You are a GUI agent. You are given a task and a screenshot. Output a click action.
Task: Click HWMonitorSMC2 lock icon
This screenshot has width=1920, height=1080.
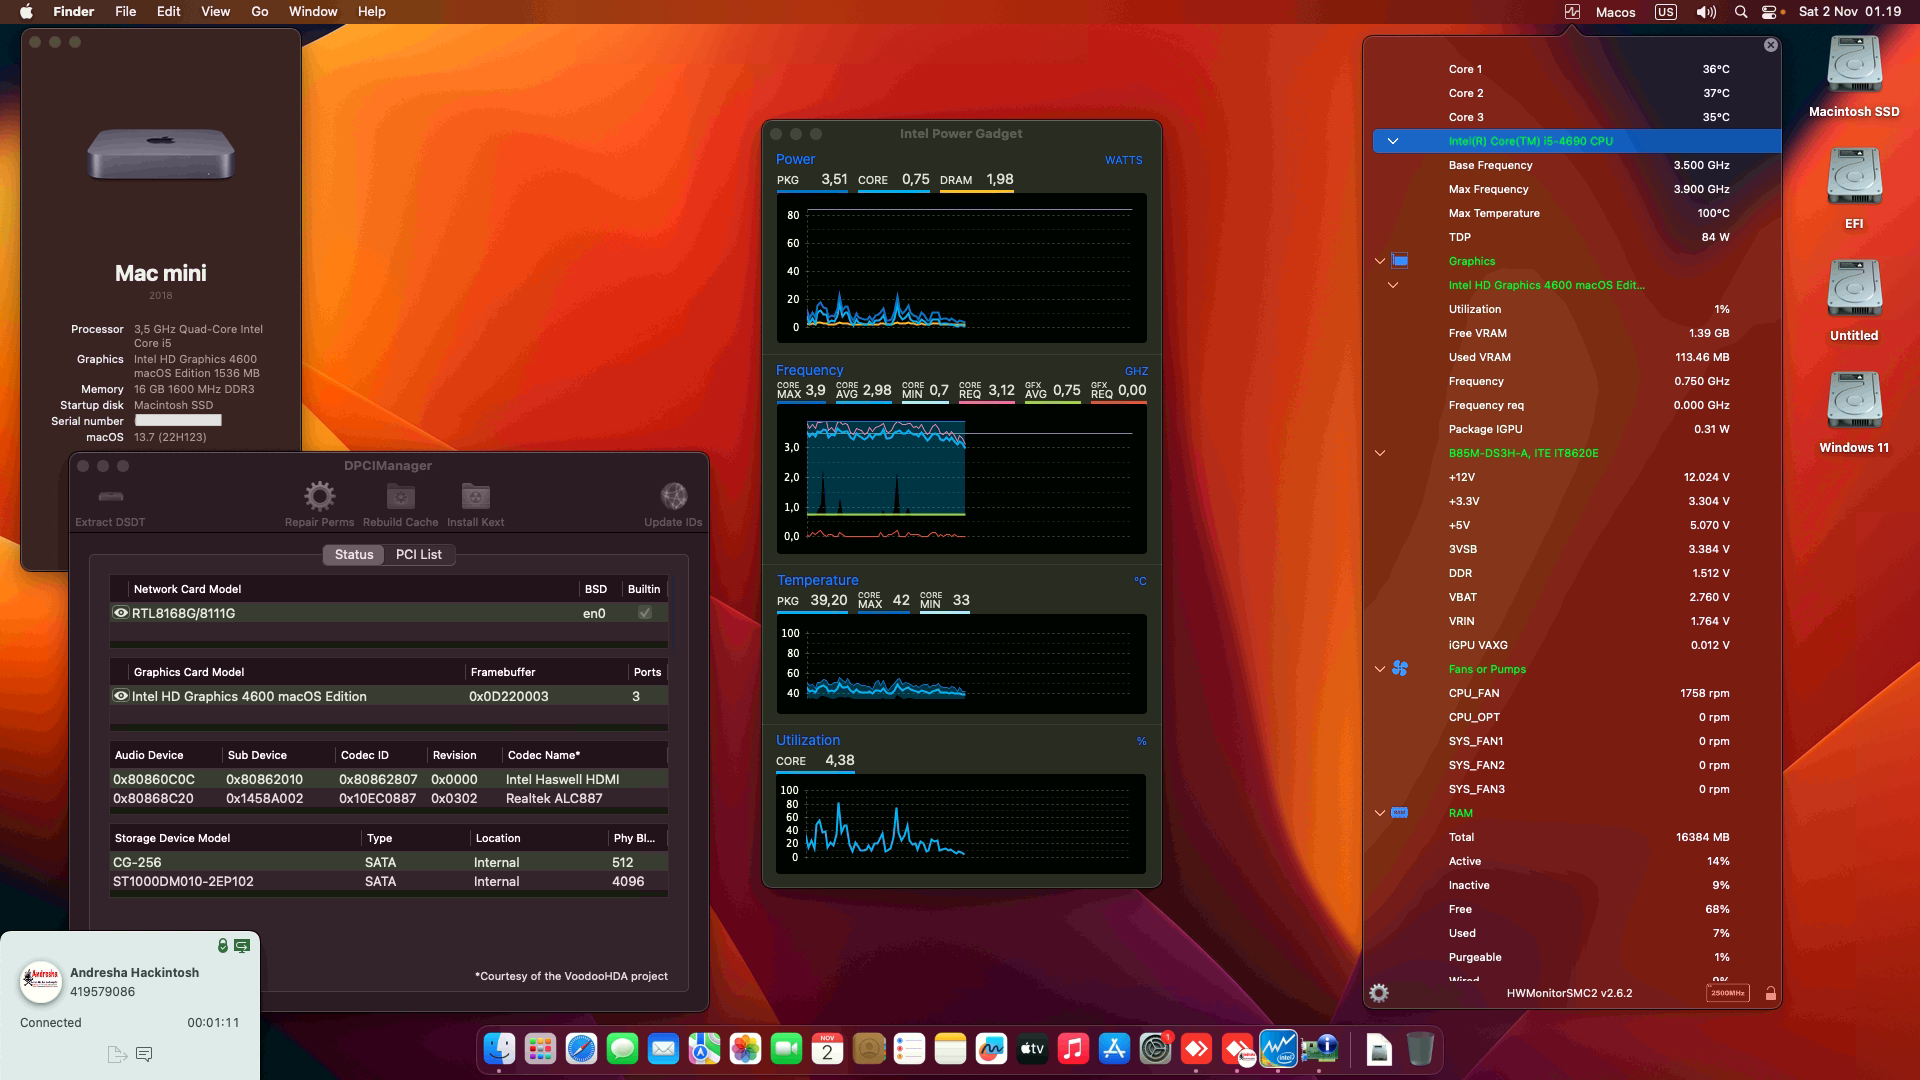pos(1770,993)
